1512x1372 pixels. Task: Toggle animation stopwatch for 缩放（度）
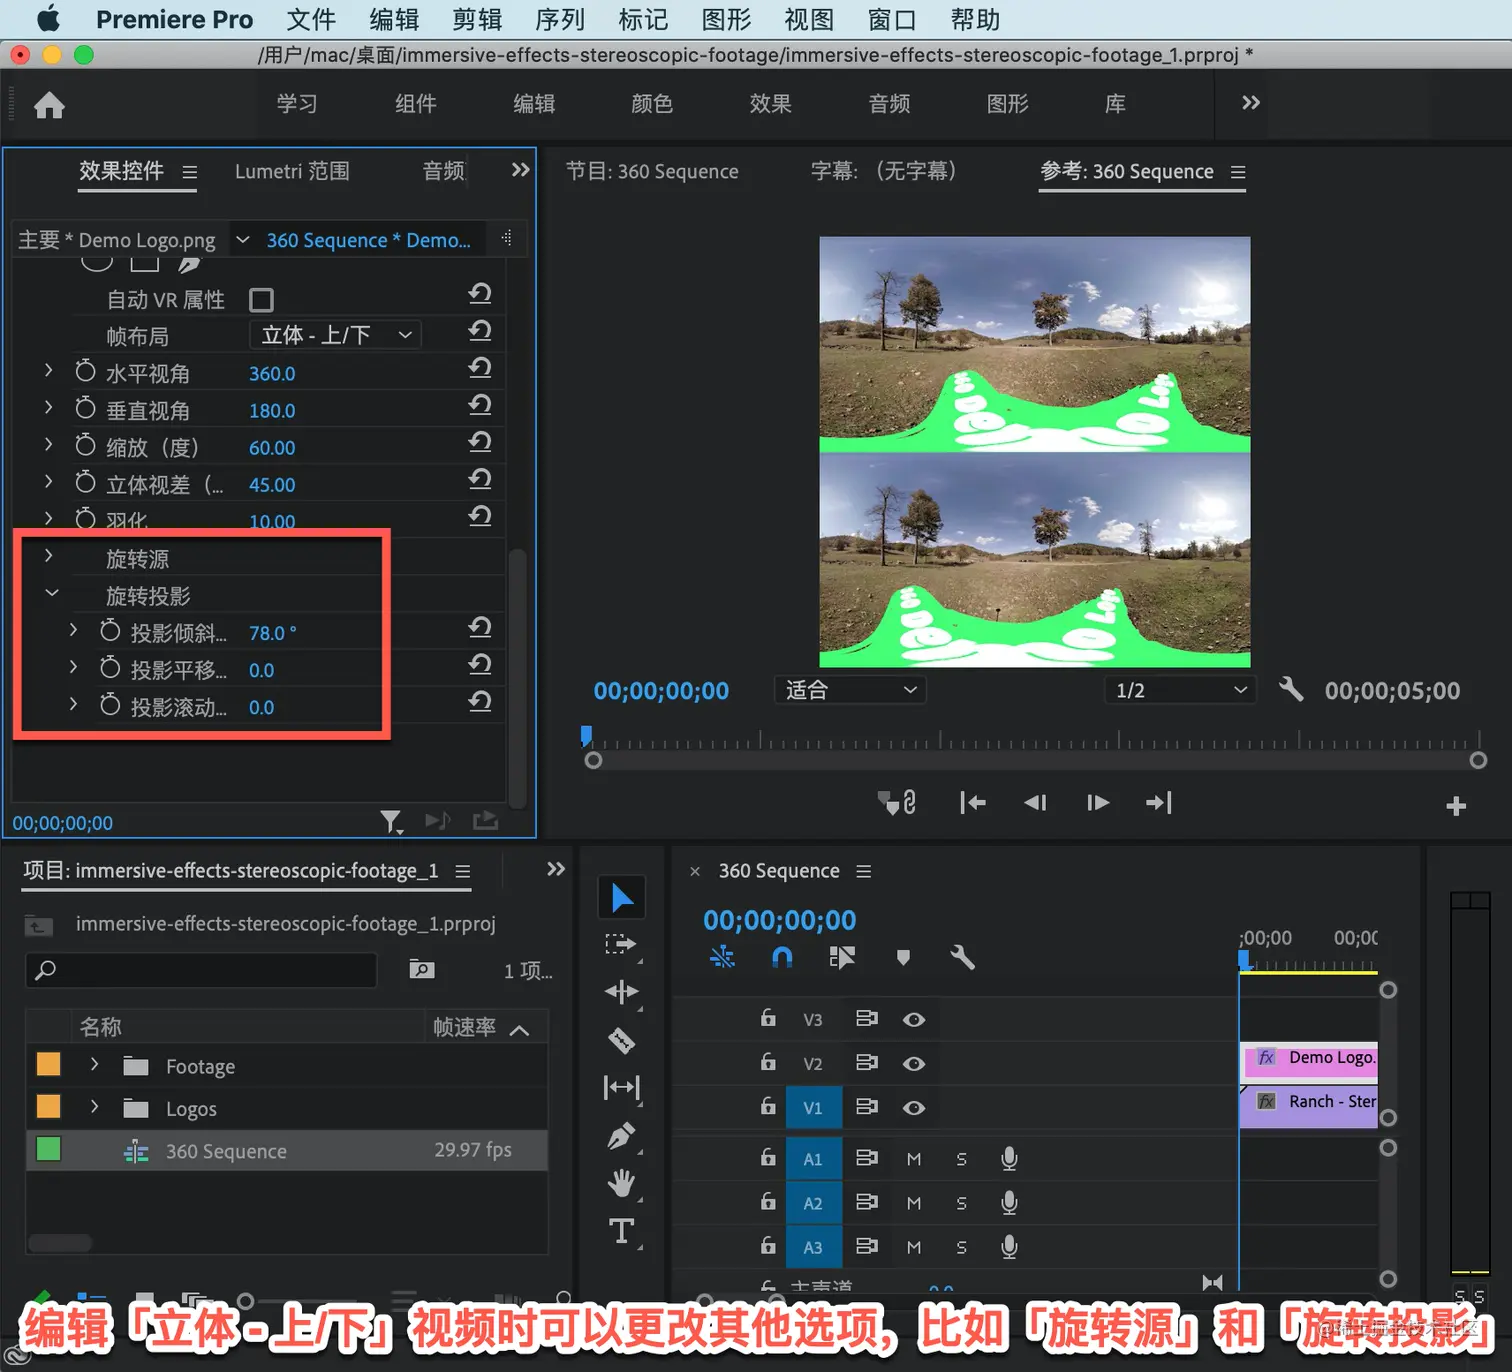(86, 445)
